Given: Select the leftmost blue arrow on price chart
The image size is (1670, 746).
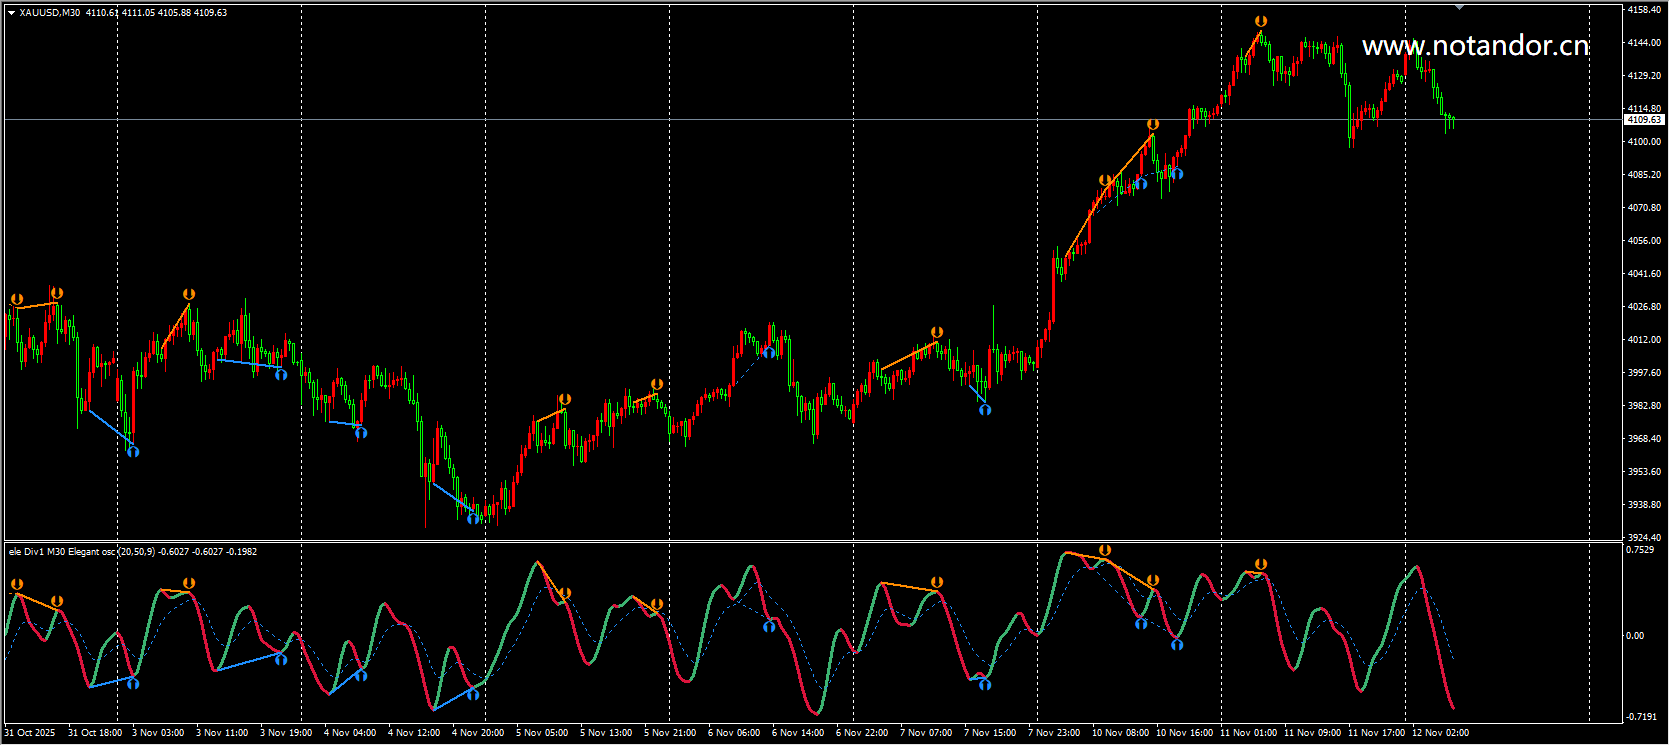Looking at the screenshot, I should point(133,452).
